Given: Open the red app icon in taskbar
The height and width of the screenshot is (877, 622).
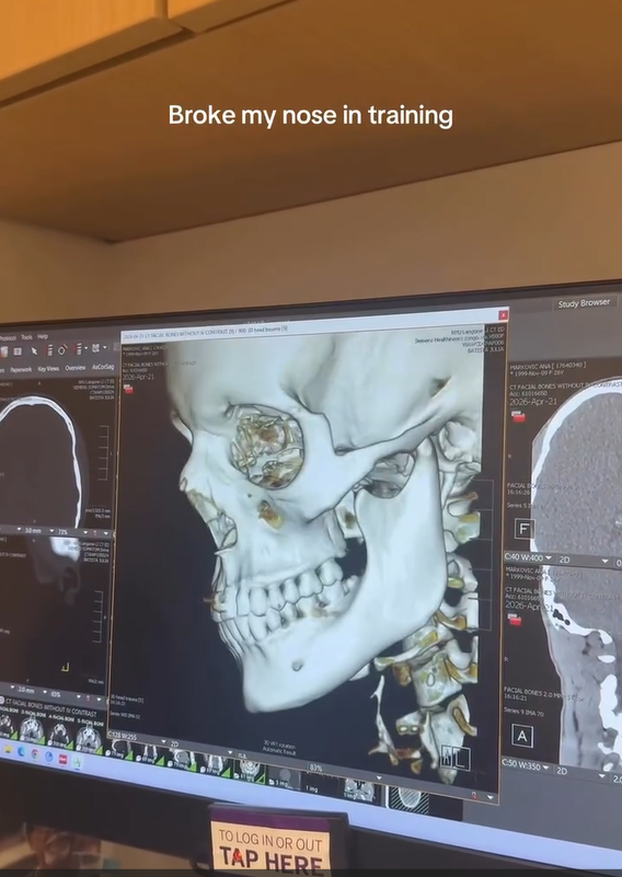Looking at the screenshot, I should point(63,758).
